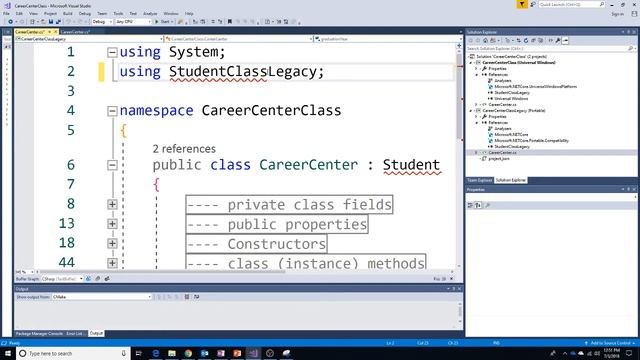This screenshot has height=360, width=640.
Task: Open the Edit menu
Action: (19, 13)
